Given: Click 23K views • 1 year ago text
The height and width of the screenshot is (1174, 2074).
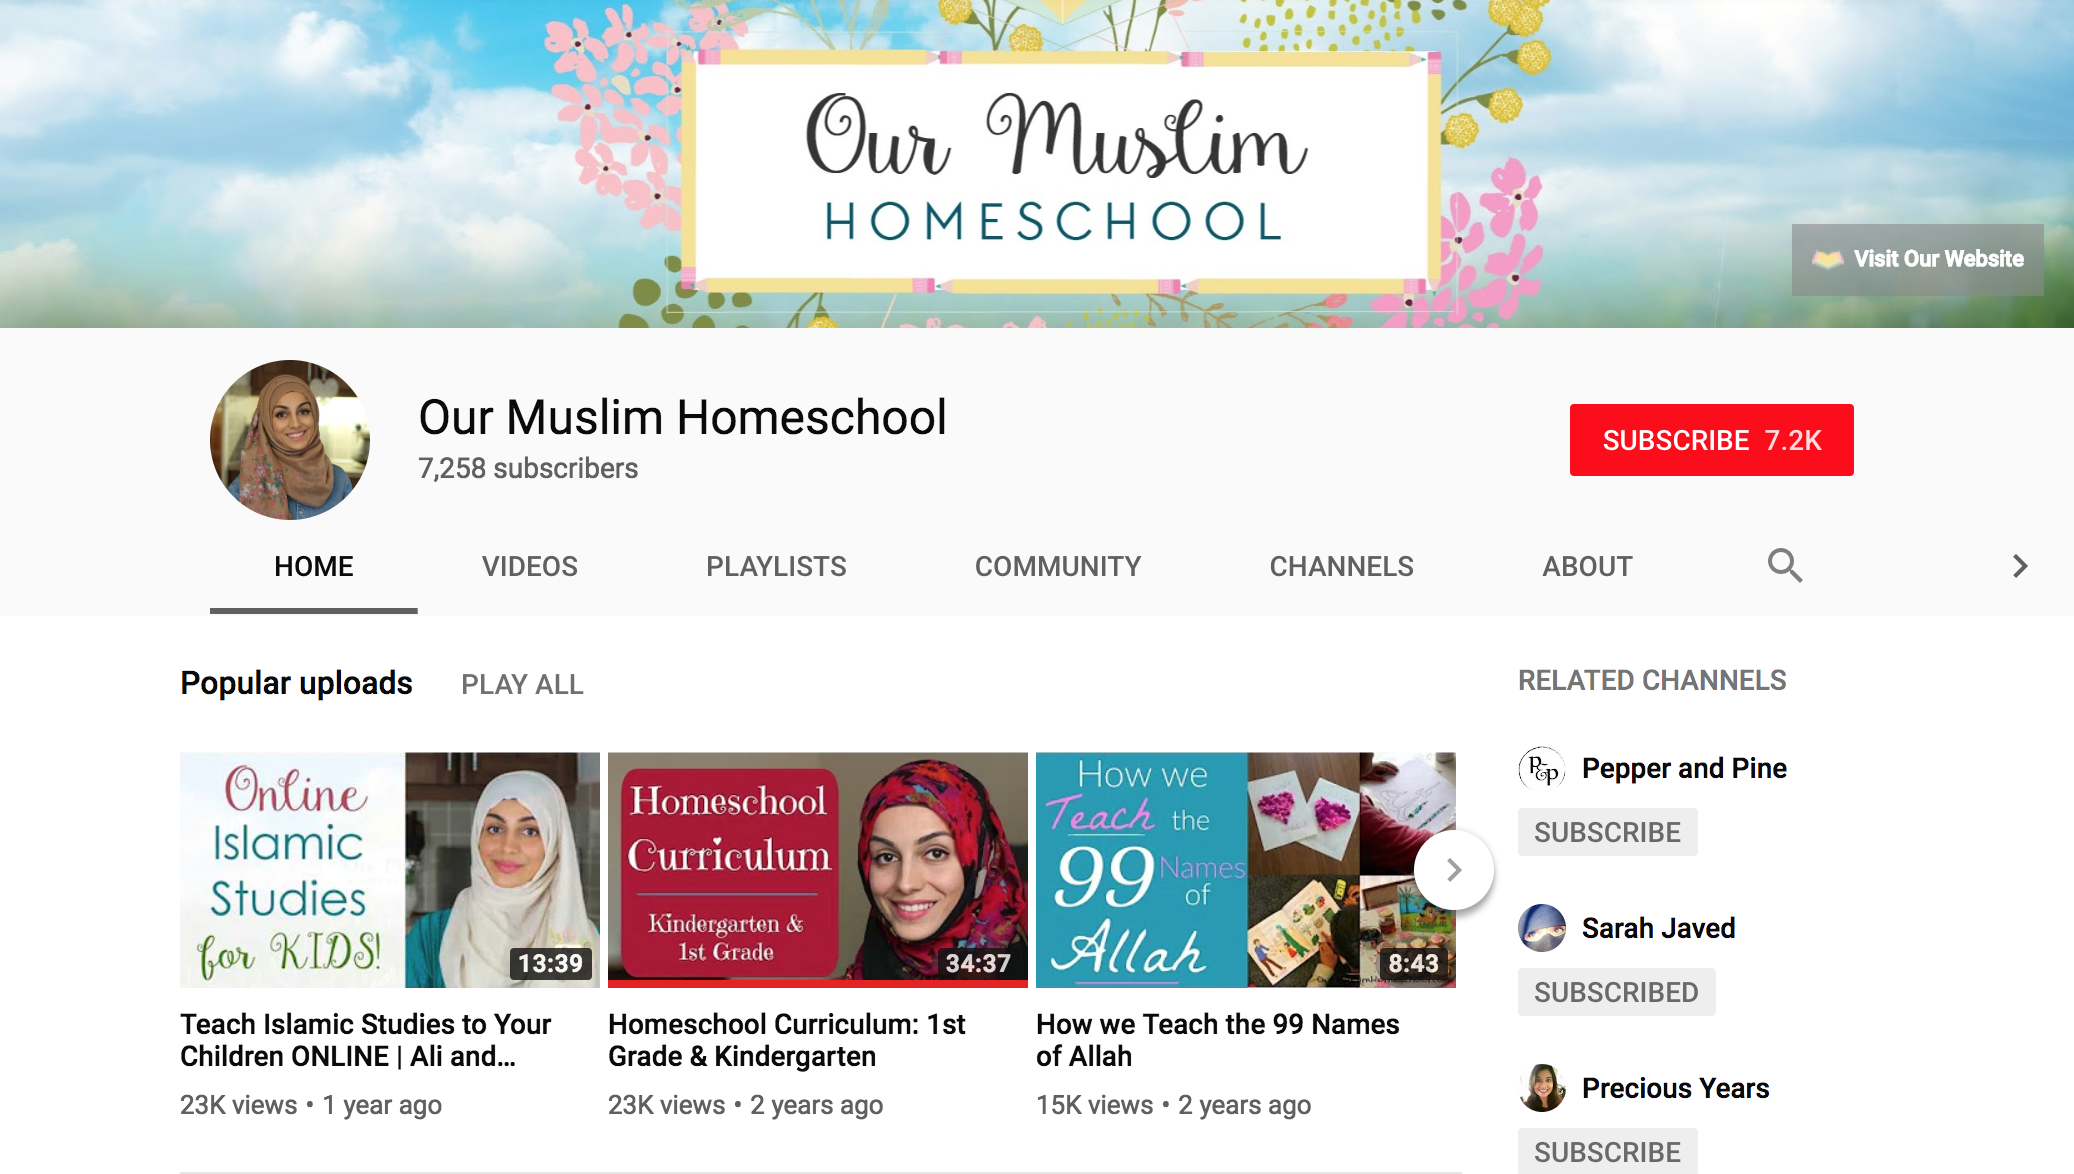Looking at the screenshot, I should pos(311,1105).
